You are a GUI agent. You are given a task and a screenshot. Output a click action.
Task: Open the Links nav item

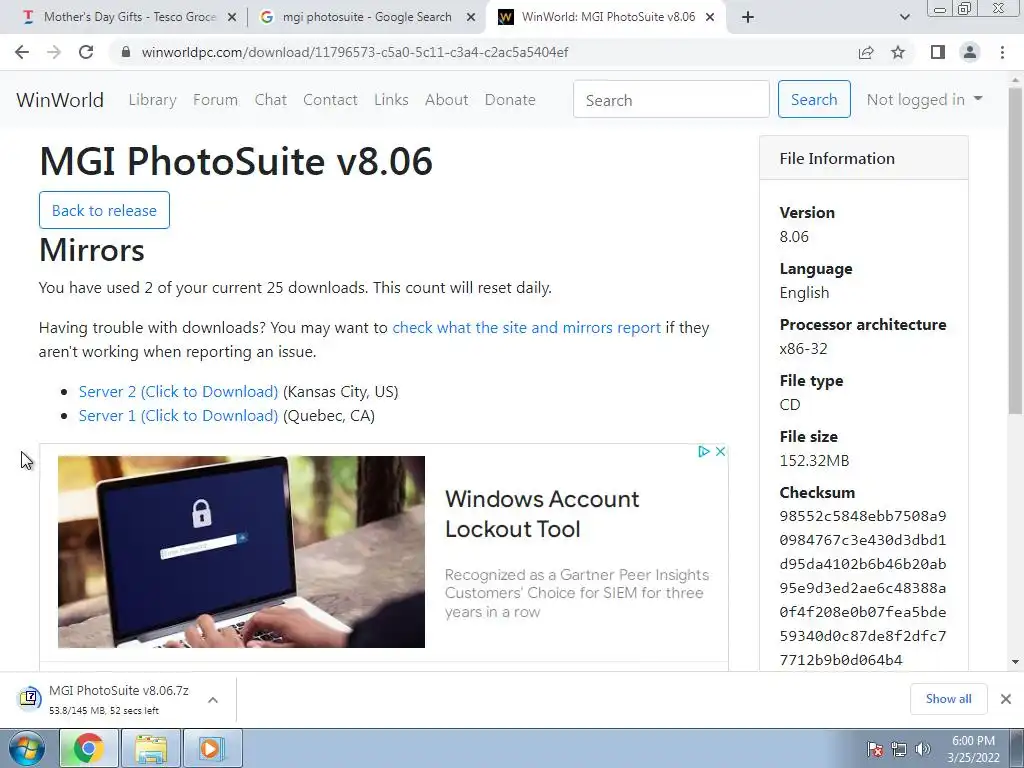(x=391, y=100)
